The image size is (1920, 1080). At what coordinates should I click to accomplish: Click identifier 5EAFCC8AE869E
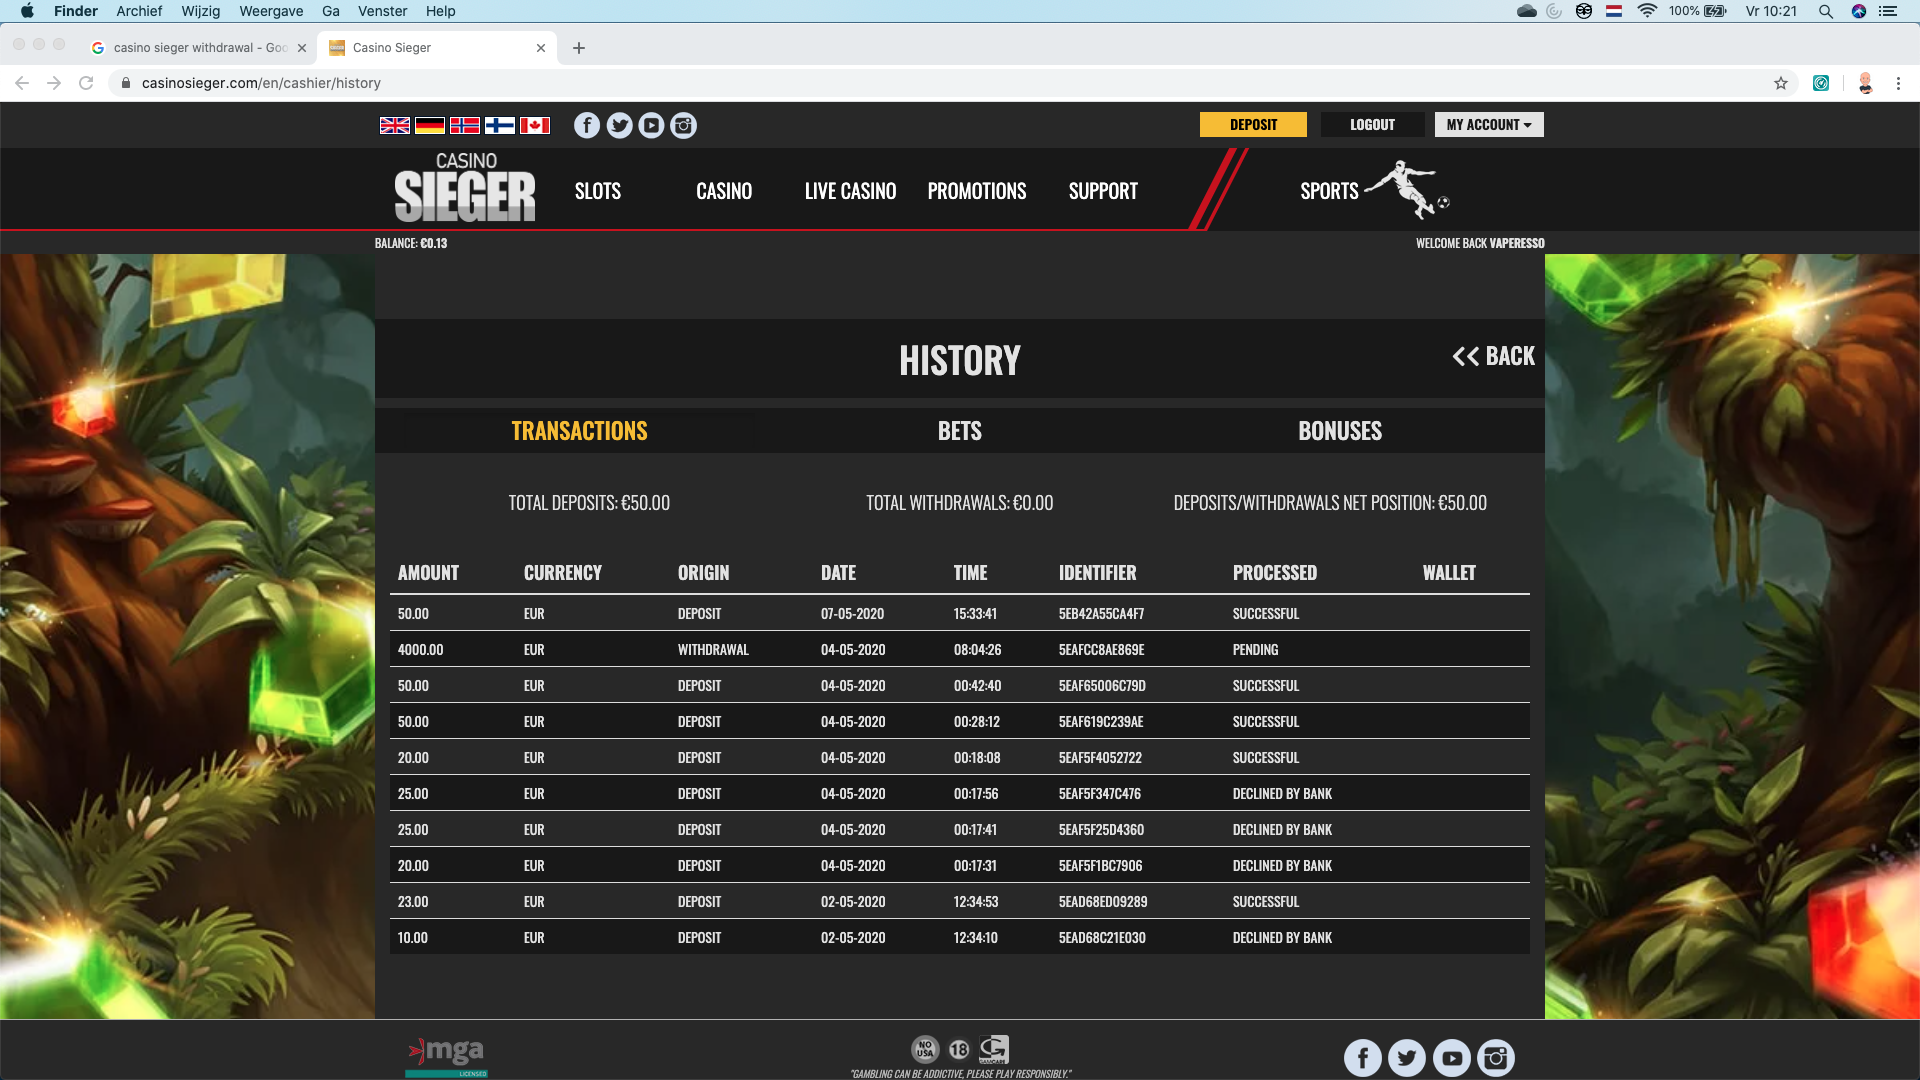(1102, 650)
